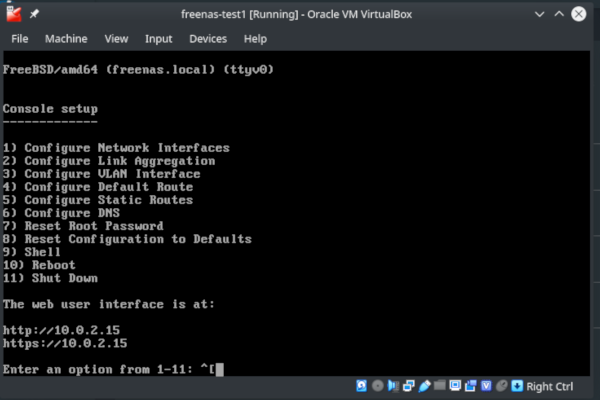Click the optical drive status icon
This screenshot has width=600, height=400.
tap(378, 386)
